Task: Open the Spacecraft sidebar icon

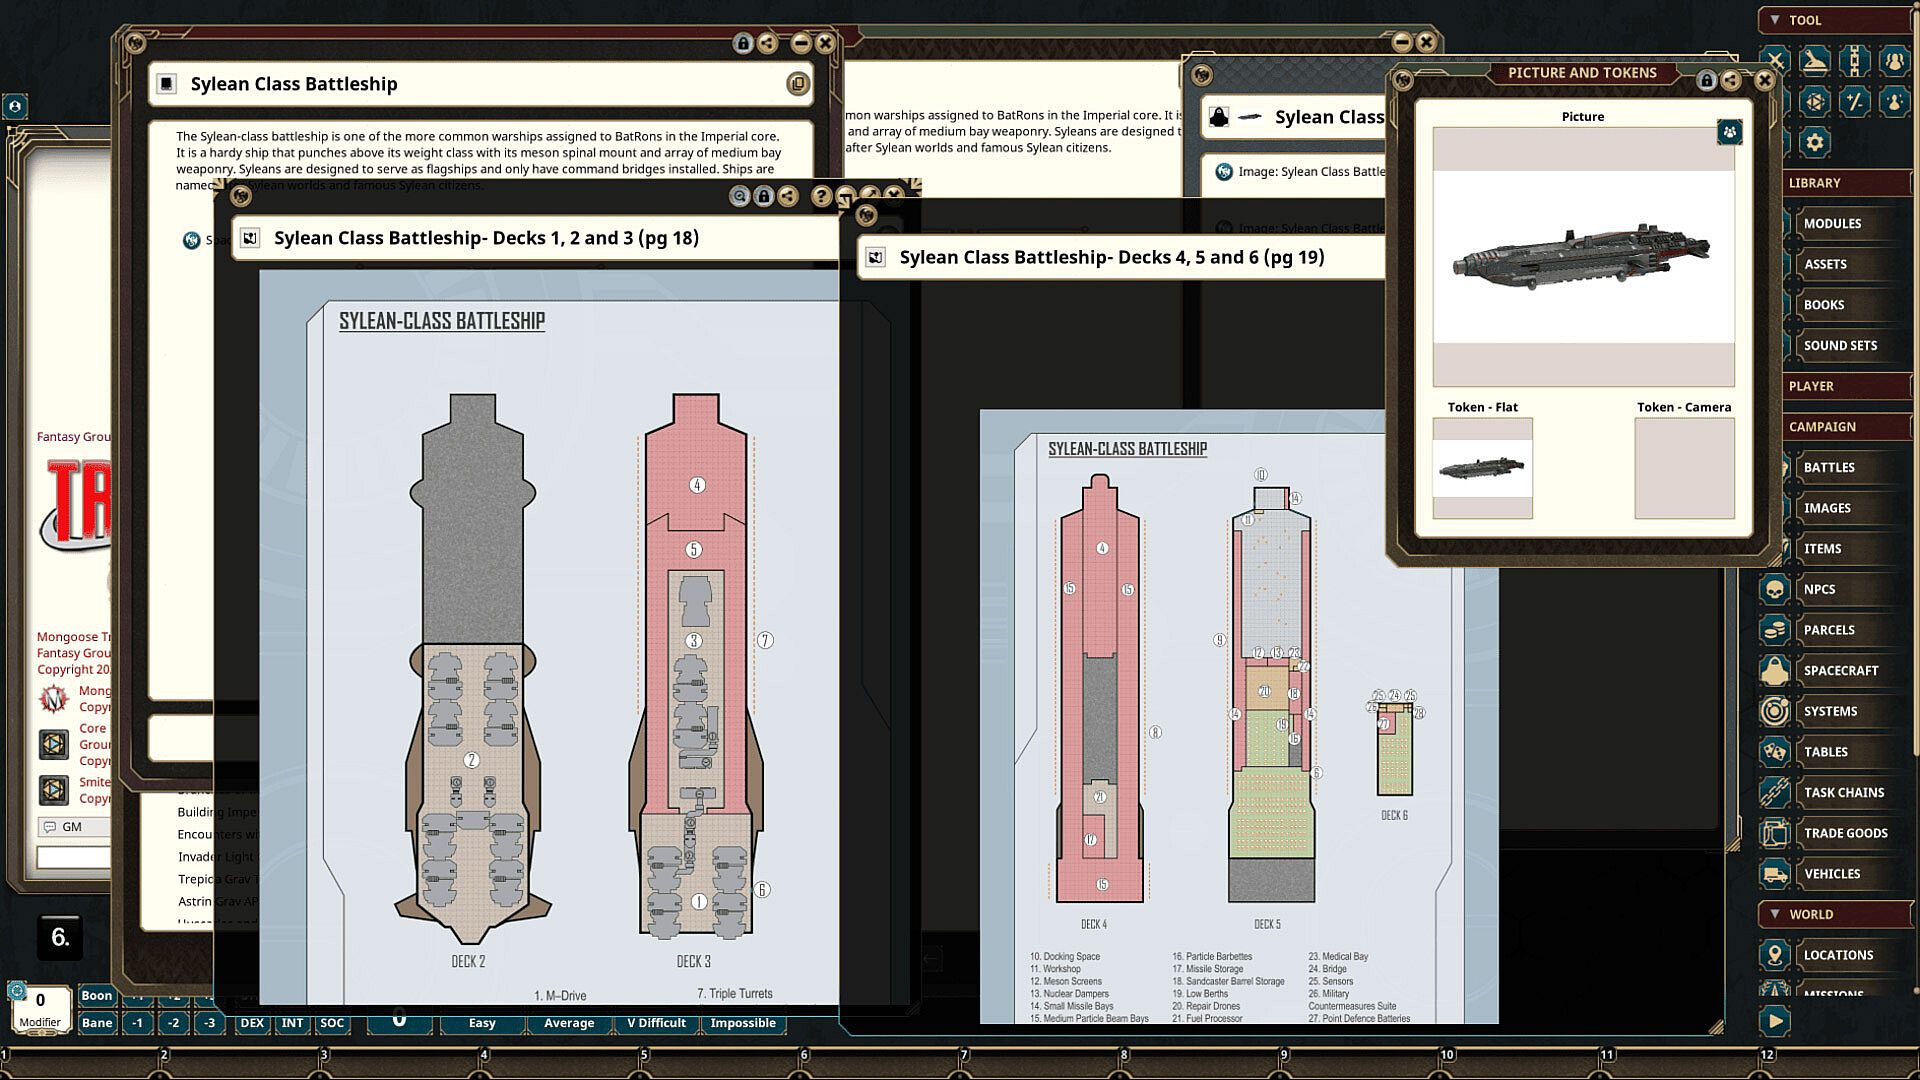Action: (1774, 671)
